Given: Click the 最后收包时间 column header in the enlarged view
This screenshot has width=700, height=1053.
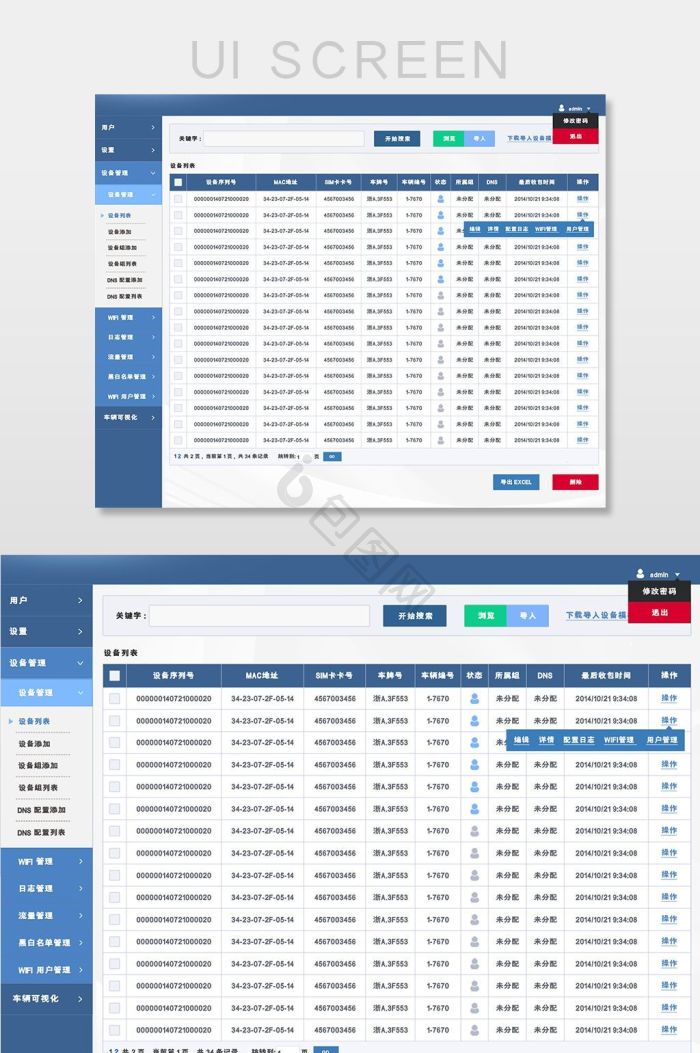Looking at the screenshot, I should tap(606, 676).
